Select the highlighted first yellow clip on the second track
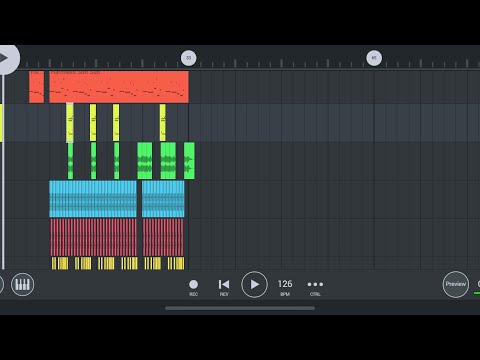The height and width of the screenshot is (360, 480). [70, 123]
